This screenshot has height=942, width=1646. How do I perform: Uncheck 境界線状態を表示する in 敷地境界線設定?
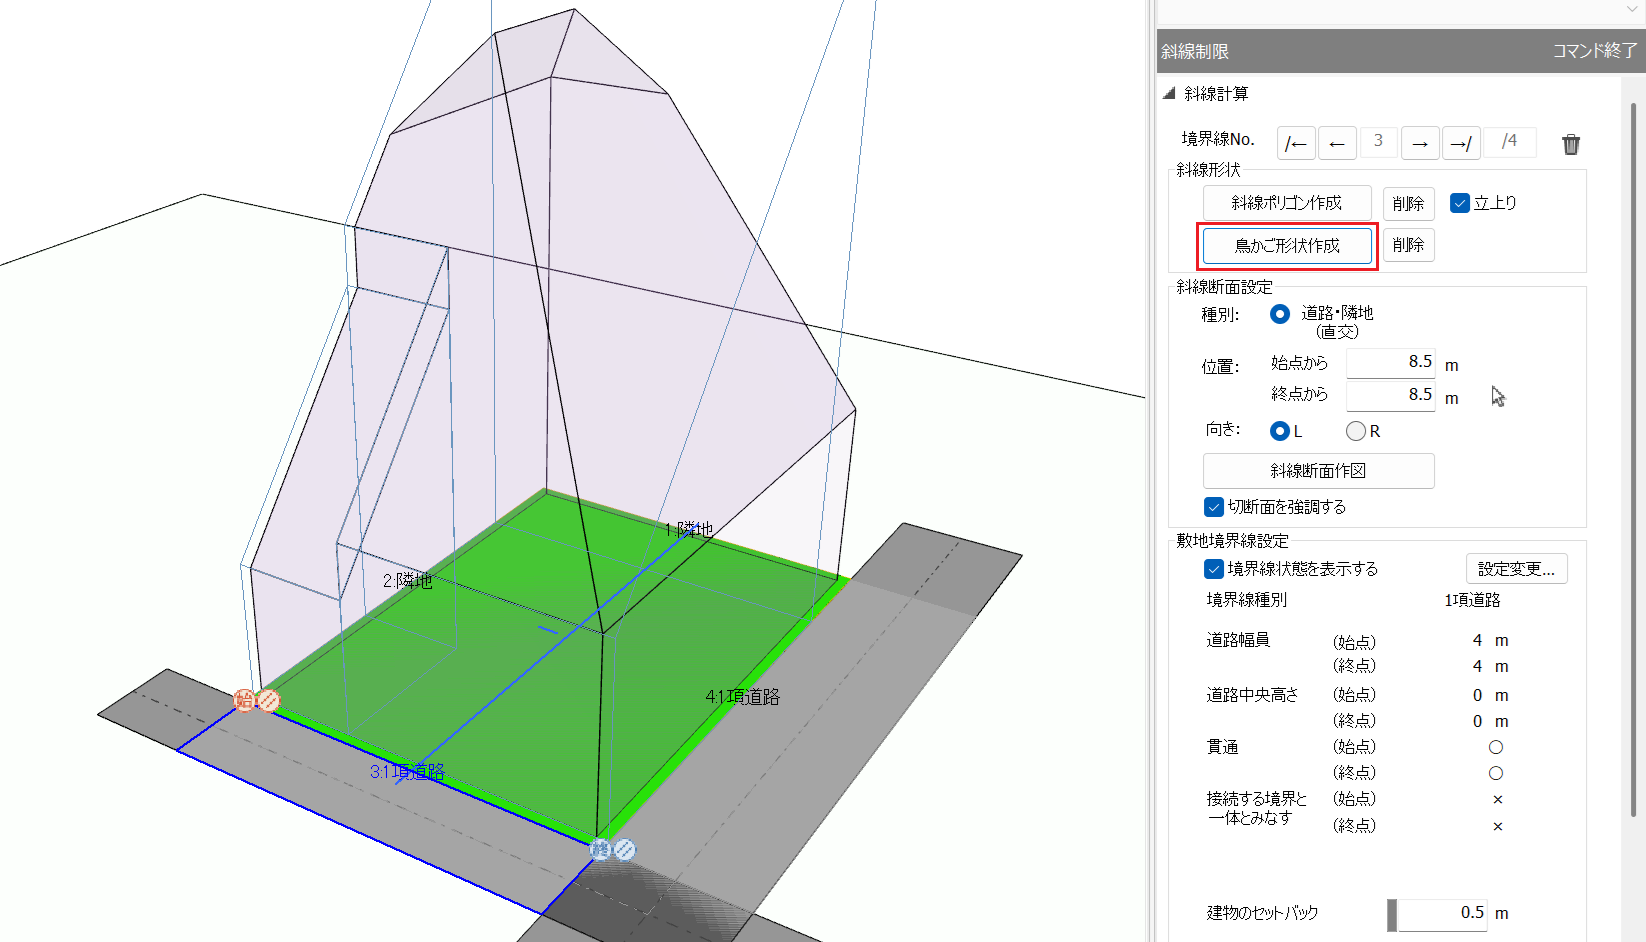(x=1213, y=569)
